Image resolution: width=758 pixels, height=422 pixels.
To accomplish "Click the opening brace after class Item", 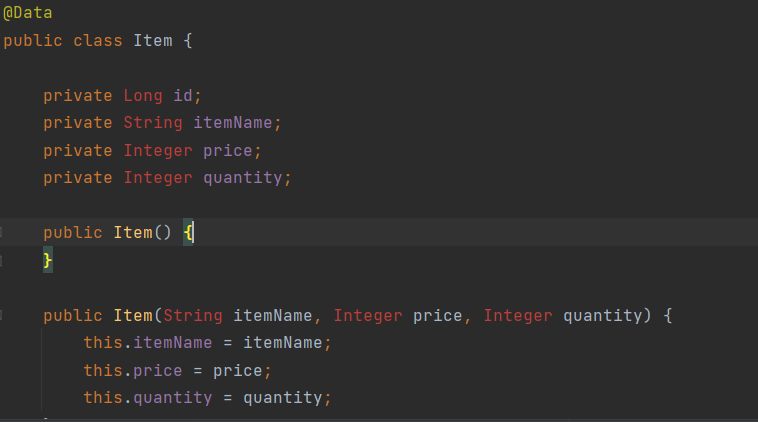I will pyautogui.click(x=188, y=41).
